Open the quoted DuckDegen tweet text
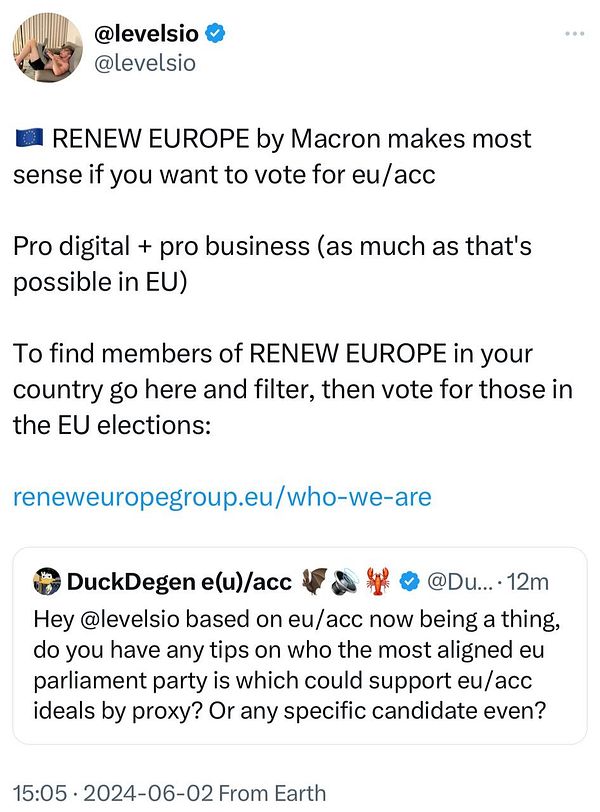Image resolution: width=600 pixels, height=812 pixels. point(297,665)
